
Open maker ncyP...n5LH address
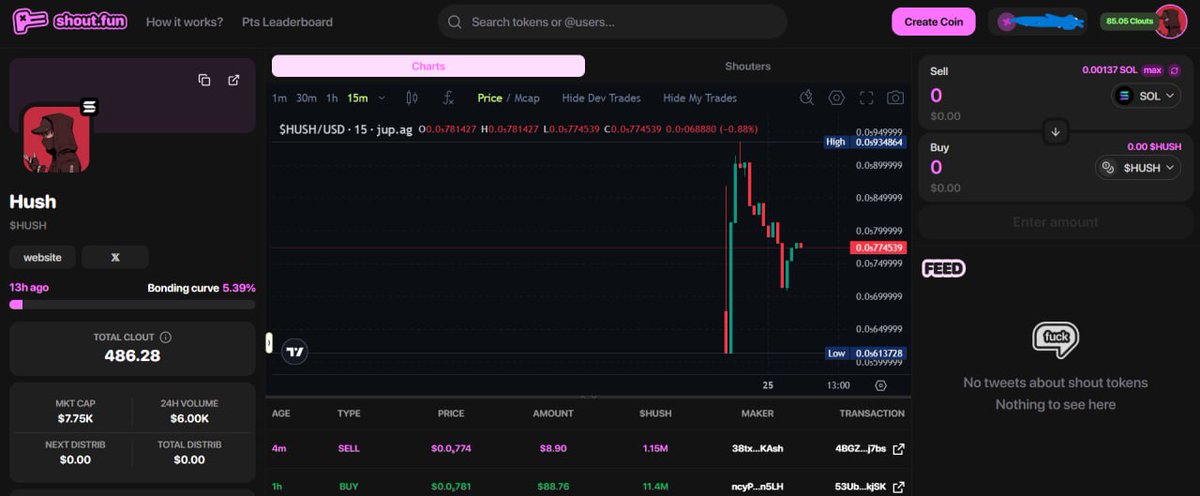(757, 487)
